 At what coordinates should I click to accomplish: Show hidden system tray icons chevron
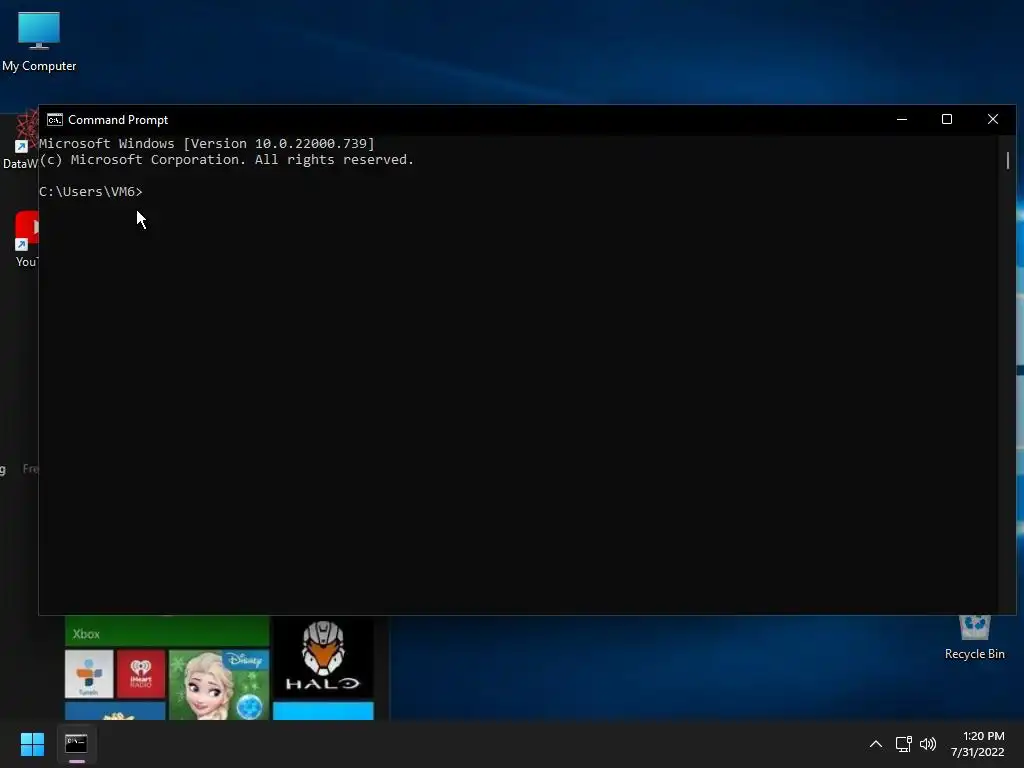[876, 744]
